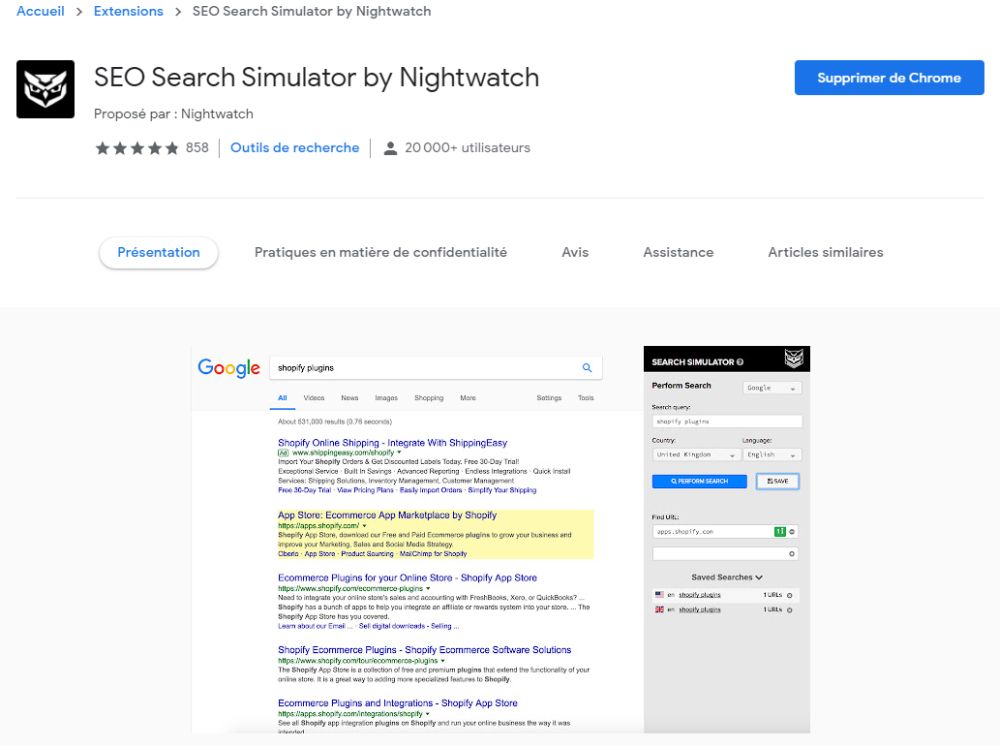
Task: Click the Search query input field
Action: click(x=726, y=421)
